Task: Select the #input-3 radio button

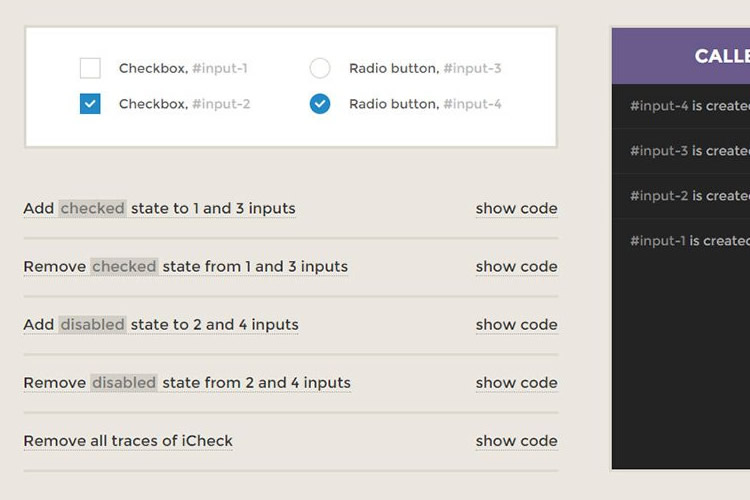Action: click(320, 68)
